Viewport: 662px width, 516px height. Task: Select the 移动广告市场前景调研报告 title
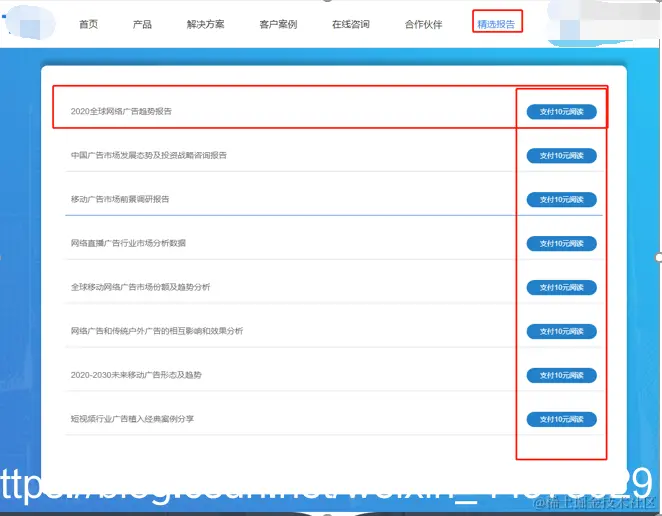click(x=120, y=199)
